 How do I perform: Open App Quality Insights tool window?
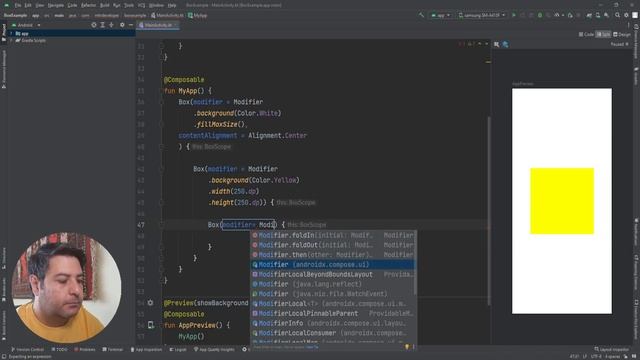click(x=214, y=349)
